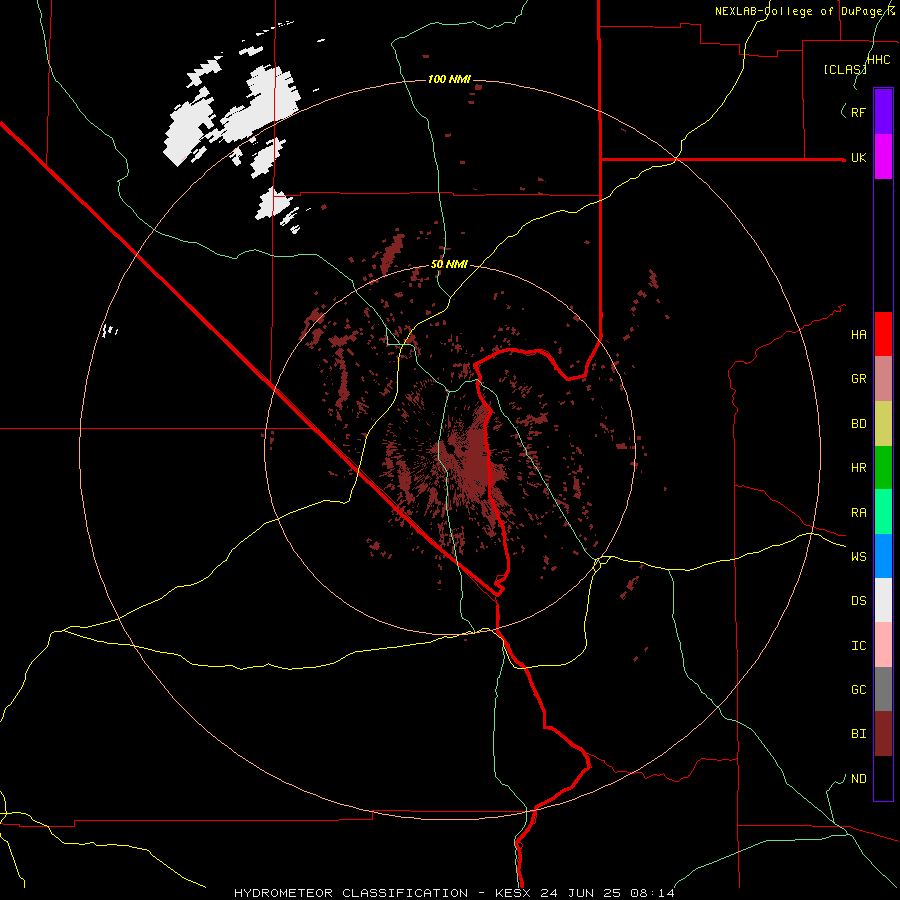Click the 'BD' legend label
The width and height of the screenshot is (900, 900).
(858, 424)
